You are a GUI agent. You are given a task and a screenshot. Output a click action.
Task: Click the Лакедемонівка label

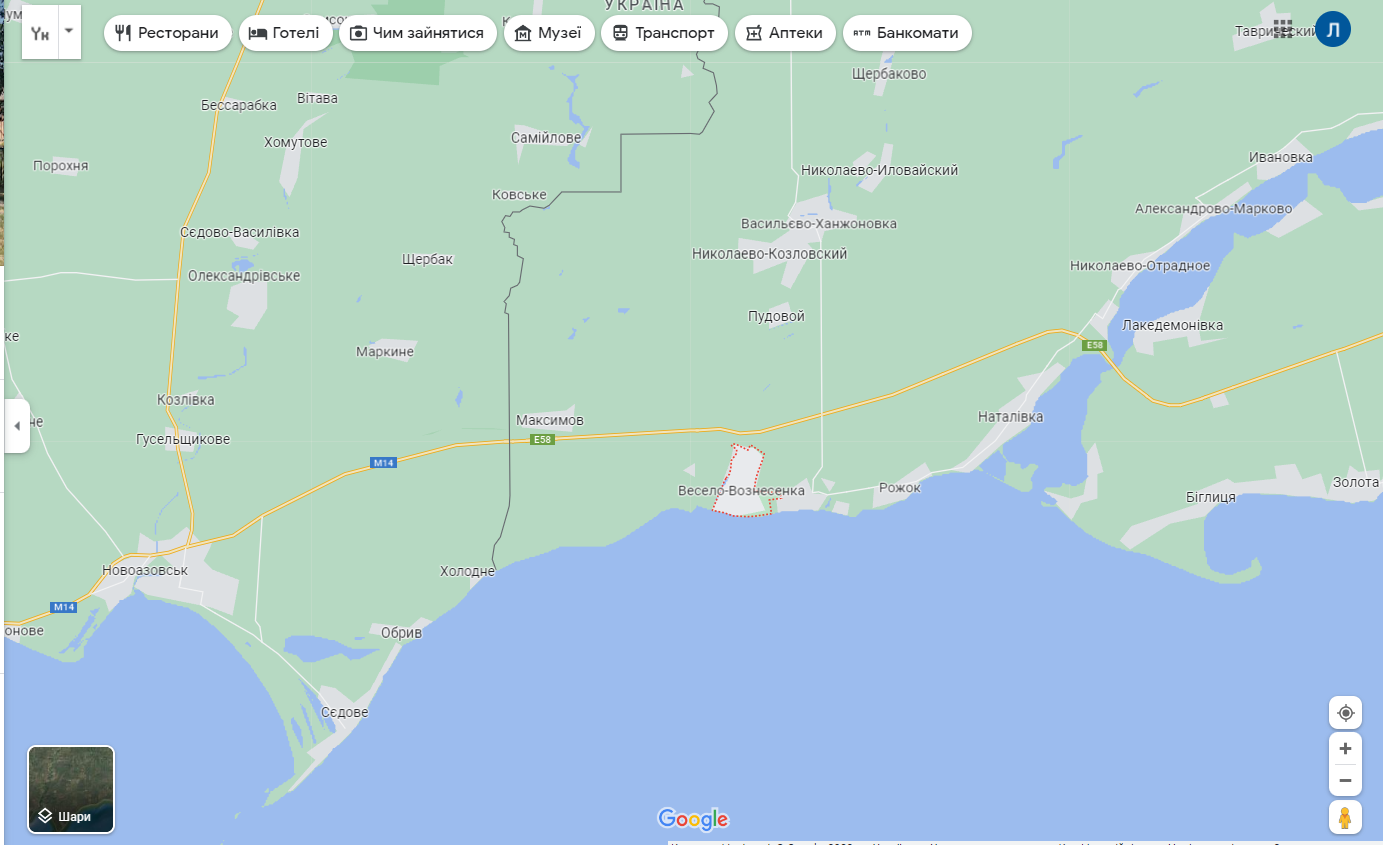point(1172,326)
